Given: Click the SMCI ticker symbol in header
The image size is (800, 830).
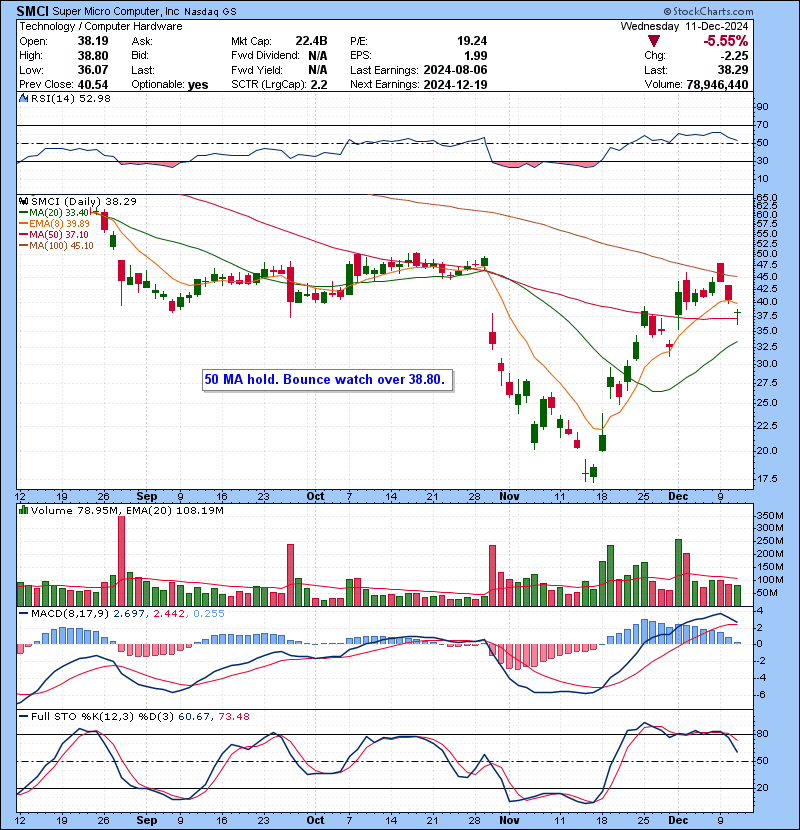Looking at the screenshot, I should pyautogui.click(x=33, y=11).
